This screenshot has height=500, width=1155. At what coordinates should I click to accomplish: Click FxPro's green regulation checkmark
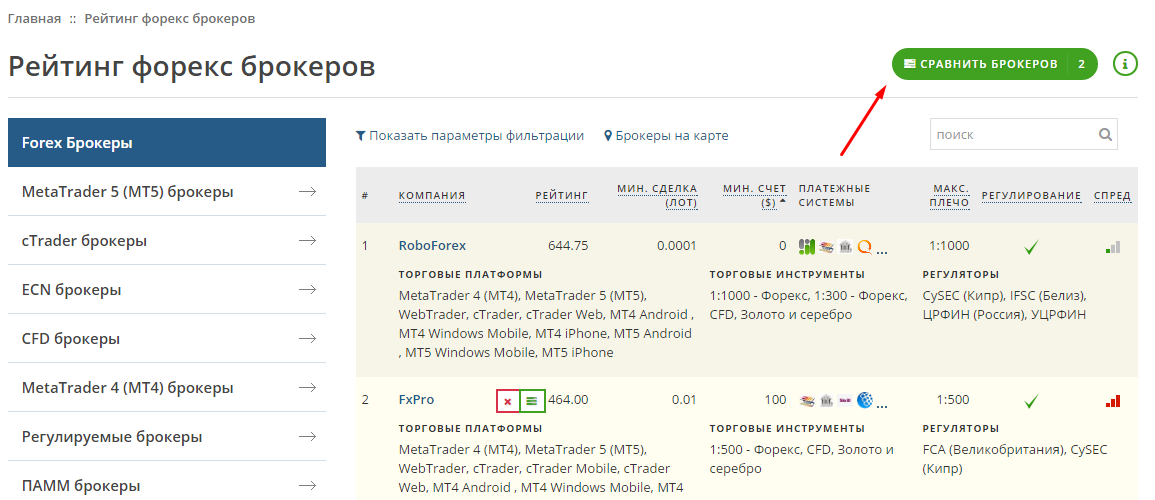coord(1031,401)
